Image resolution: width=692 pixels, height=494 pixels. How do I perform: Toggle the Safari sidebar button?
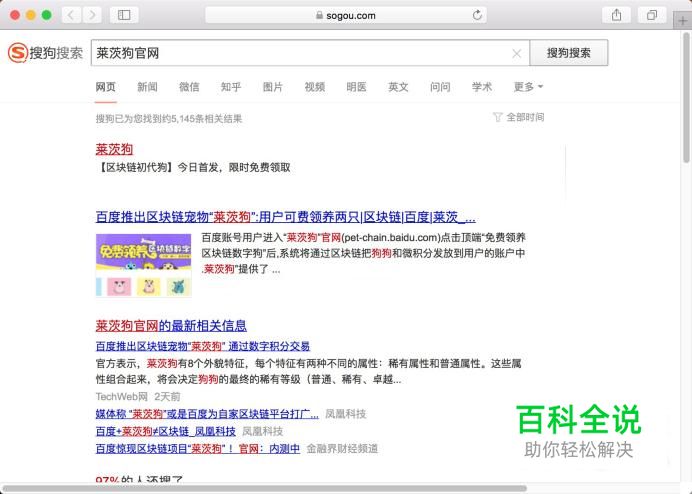[x=124, y=15]
